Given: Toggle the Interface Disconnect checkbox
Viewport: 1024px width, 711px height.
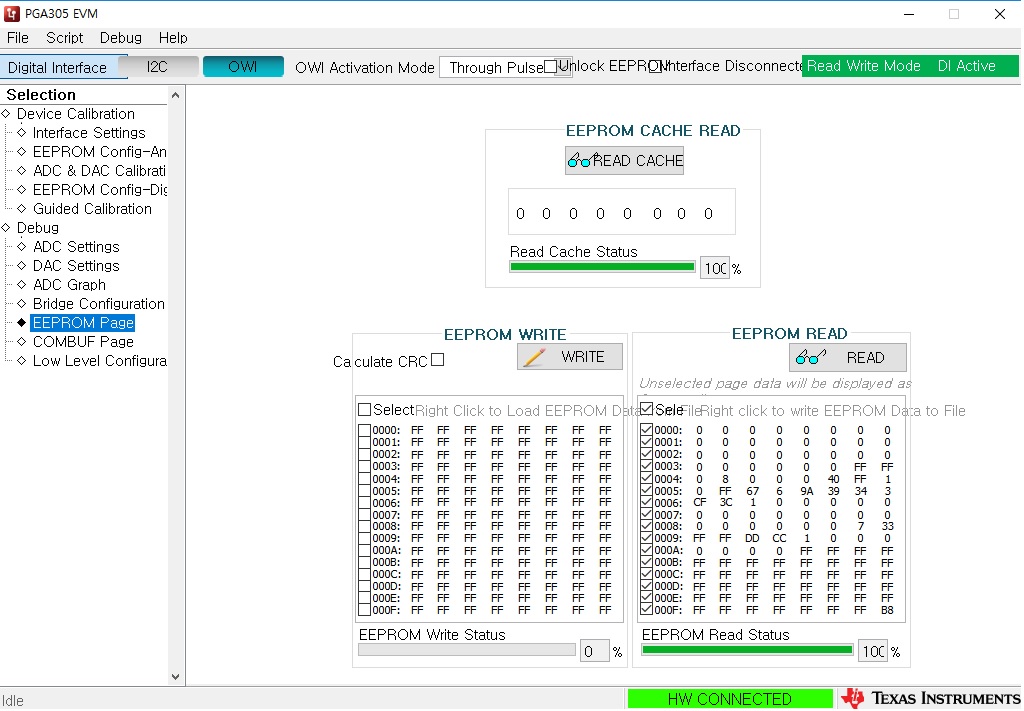Looking at the screenshot, I should coord(654,66).
